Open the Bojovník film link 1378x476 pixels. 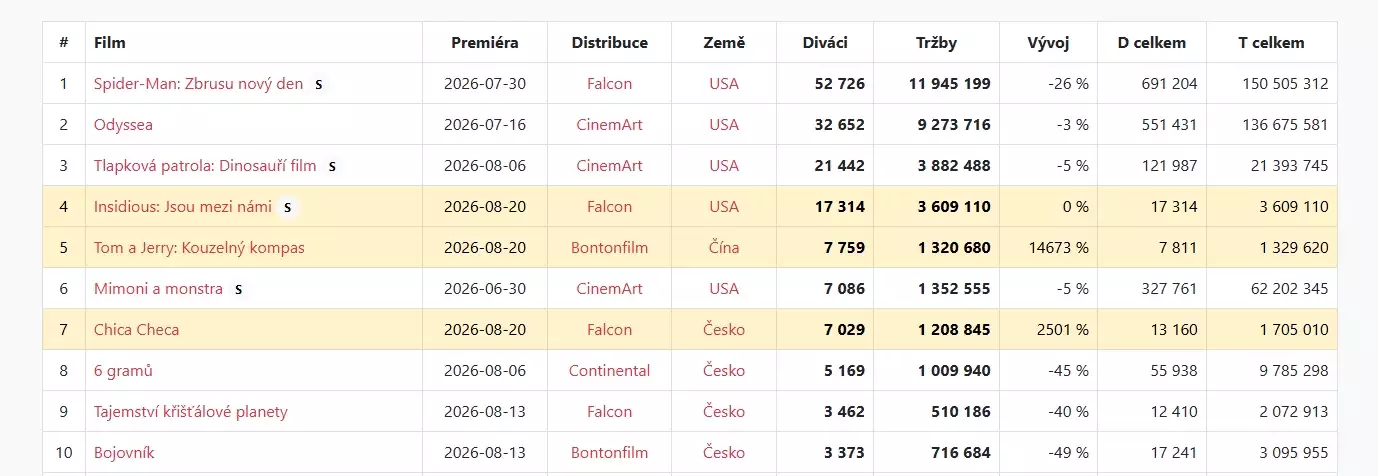pyautogui.click(x=124, y=453)
